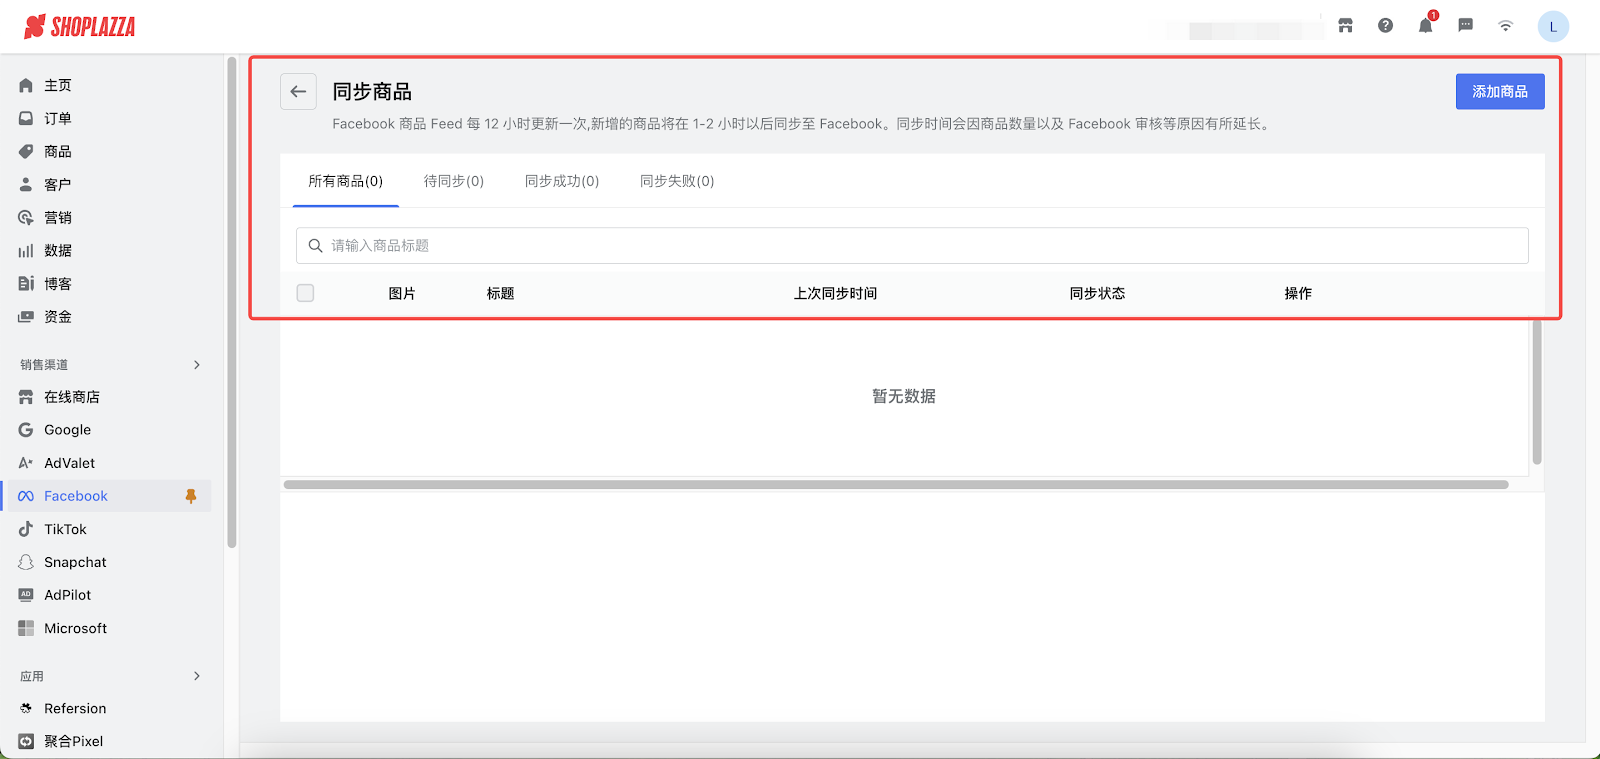Focus the 请输入商品标题 search field
The height and width of the screenshot is (759, 1600).
pos(912,246)
